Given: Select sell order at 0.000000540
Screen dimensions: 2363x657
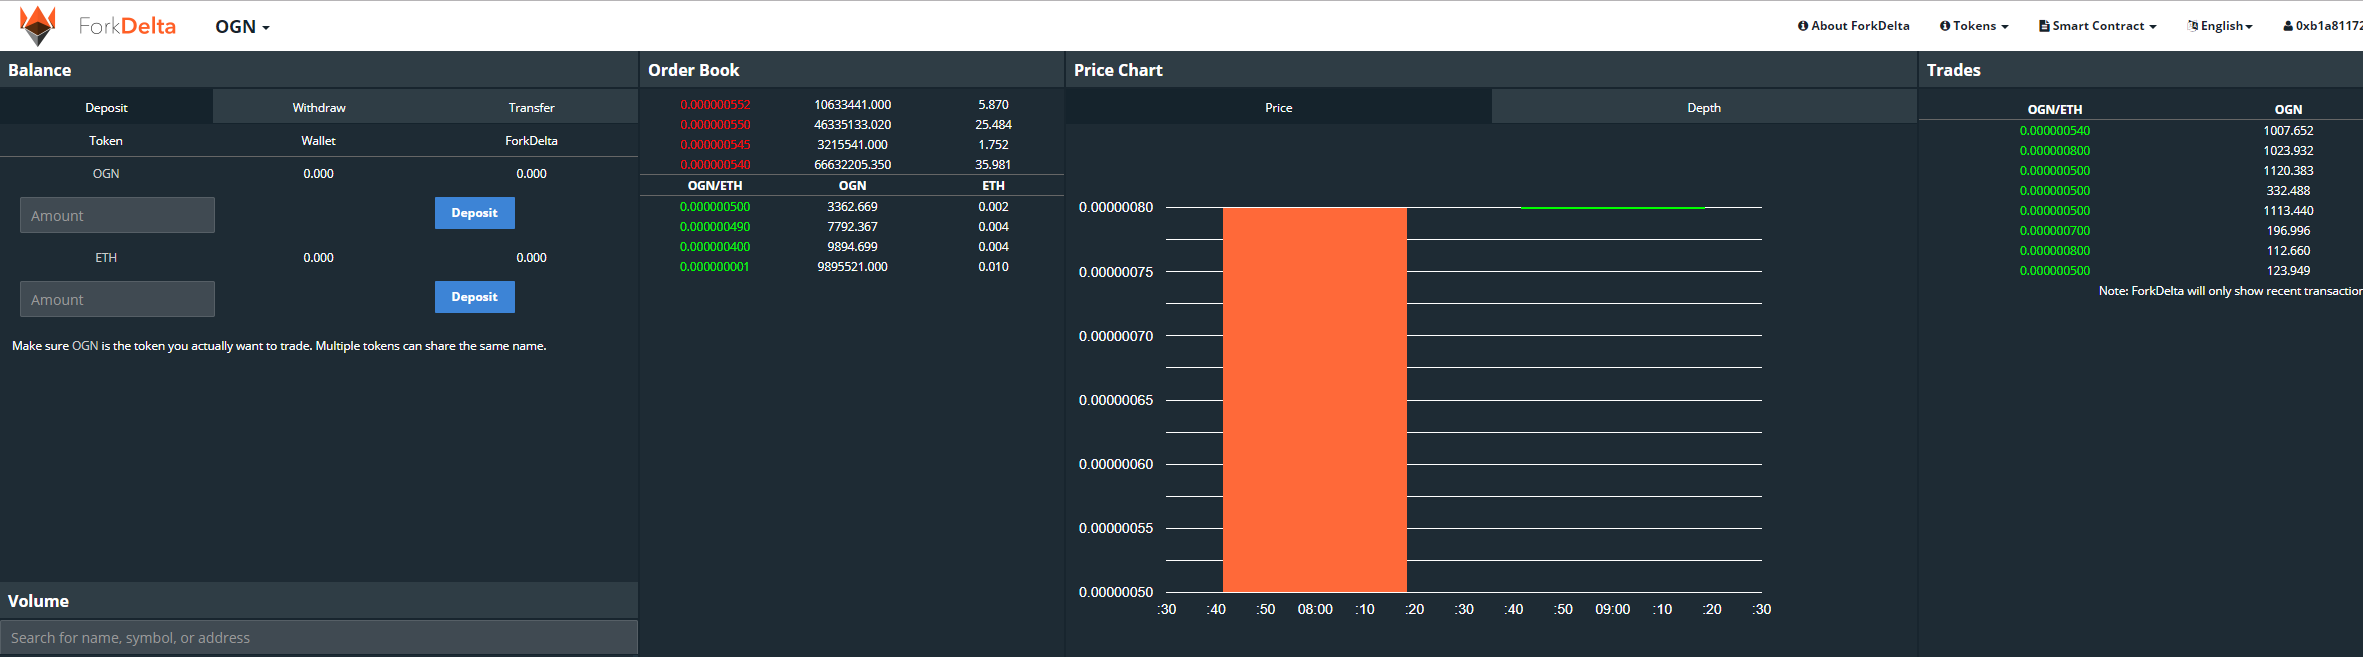Looking at the screenshot, I should tap(852, 164).
